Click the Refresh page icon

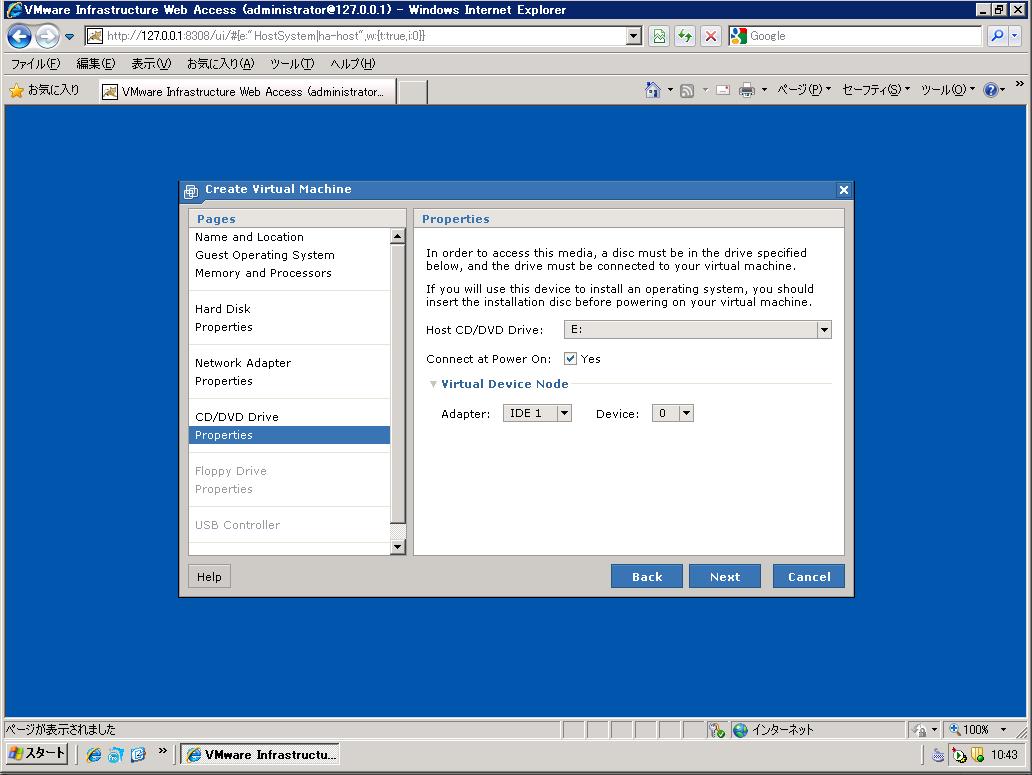(x=685, y=36)
